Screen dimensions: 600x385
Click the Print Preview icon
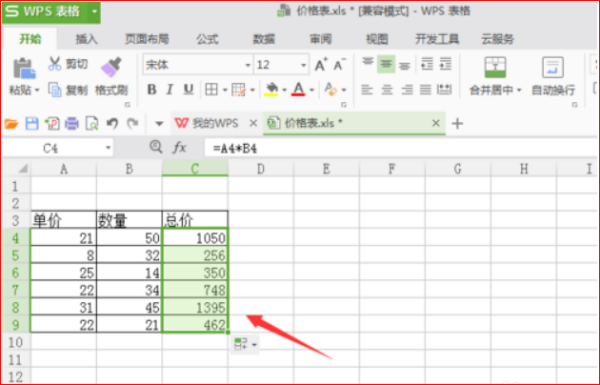(92, 124)
